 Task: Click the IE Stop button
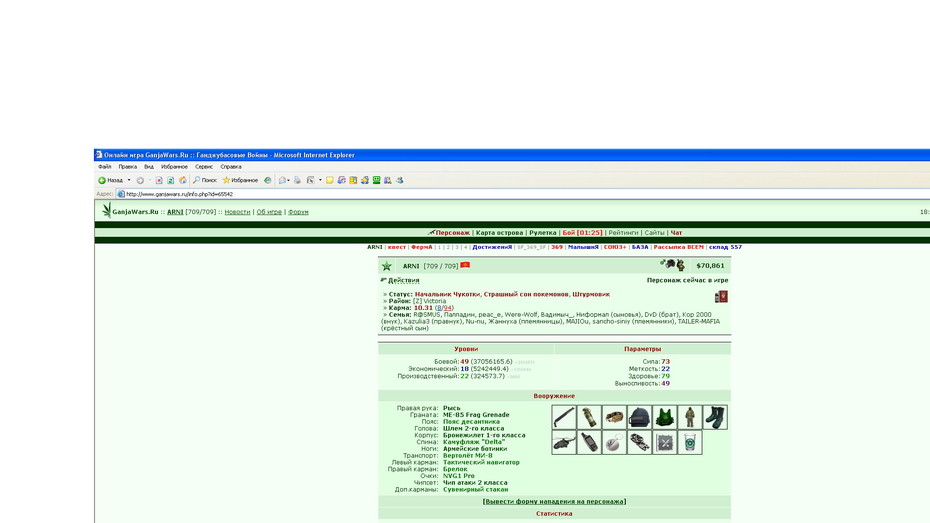pos(159,180)
